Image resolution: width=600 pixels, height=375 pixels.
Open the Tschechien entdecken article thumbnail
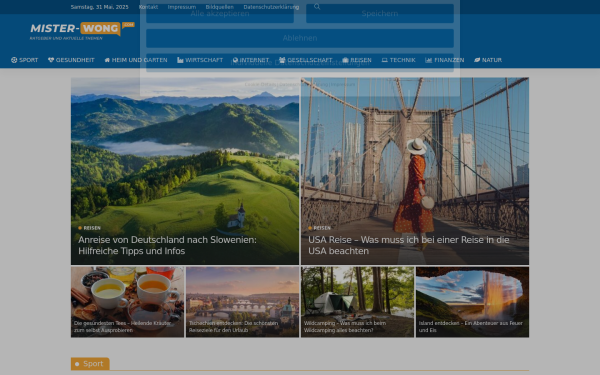point(243,302)
